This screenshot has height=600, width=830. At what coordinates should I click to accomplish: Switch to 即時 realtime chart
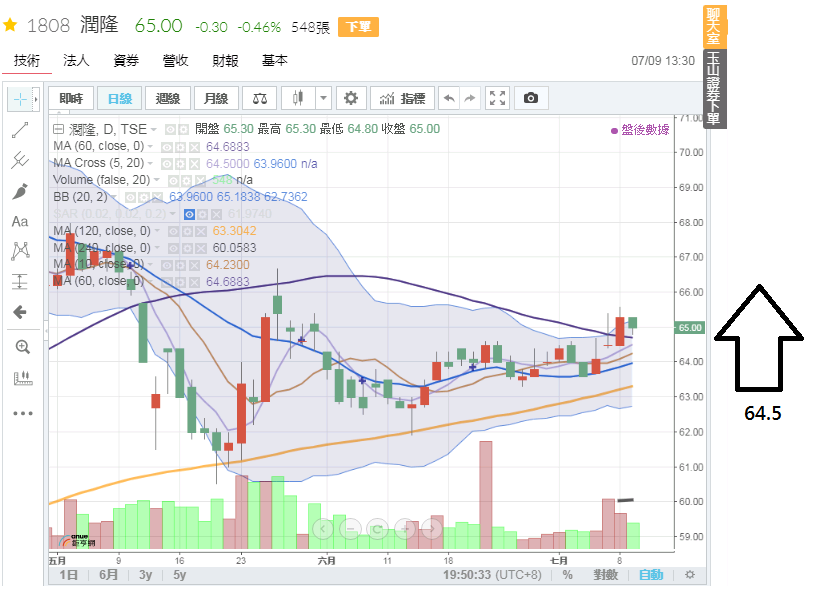coord(71,98)
